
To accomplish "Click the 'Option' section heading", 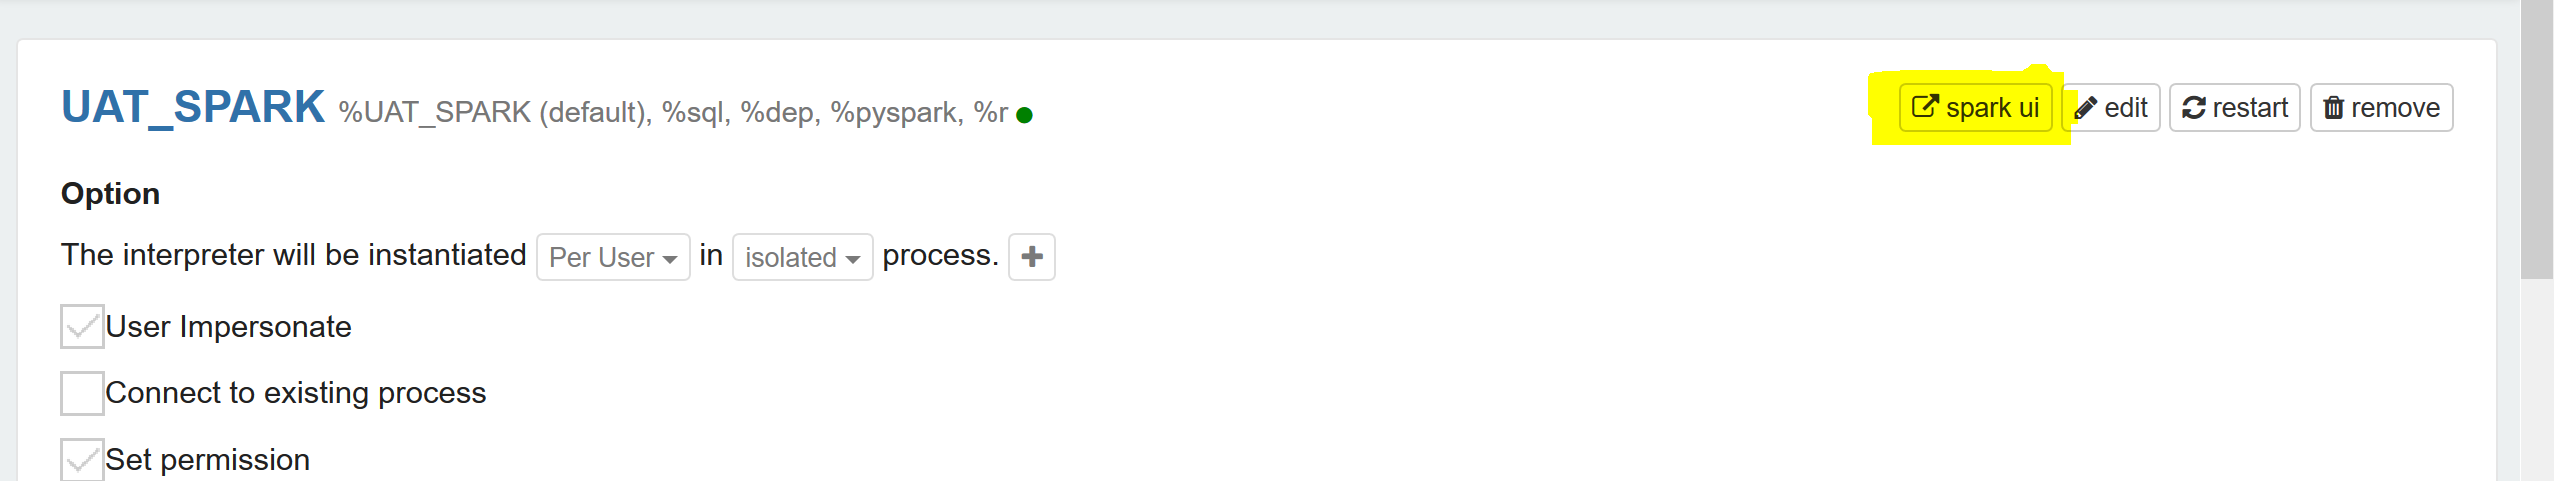I will coord(110,193).
